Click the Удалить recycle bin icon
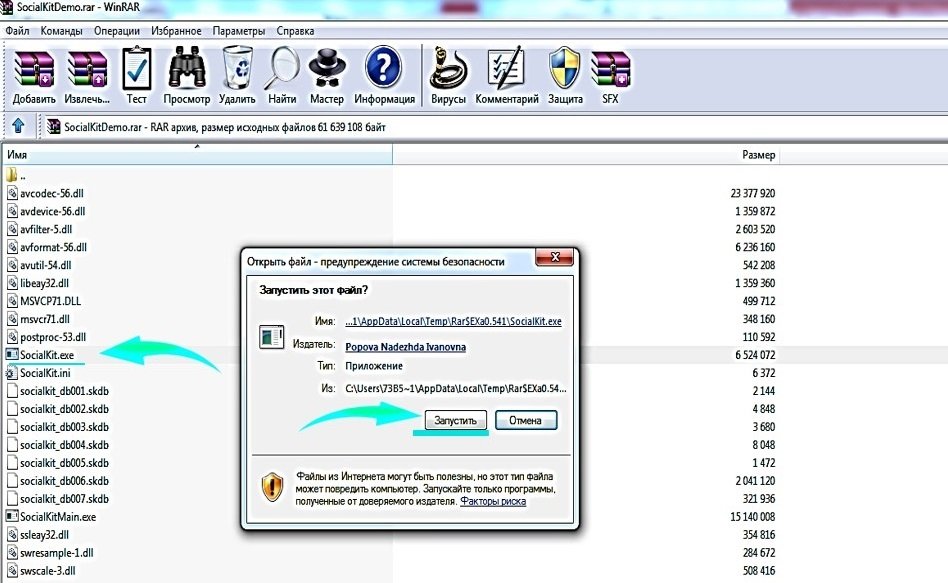This screenshot has width=948, height=583. 237,68
